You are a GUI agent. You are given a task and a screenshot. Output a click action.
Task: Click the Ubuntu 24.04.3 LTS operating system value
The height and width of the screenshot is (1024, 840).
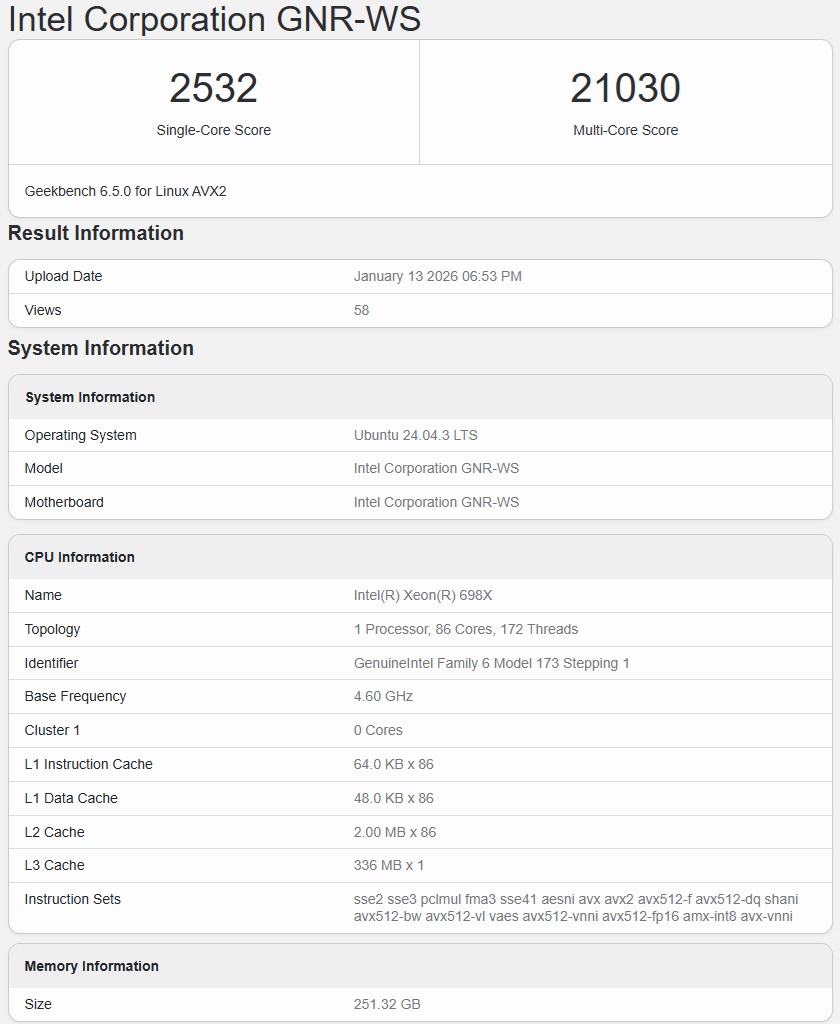[415, 435]
